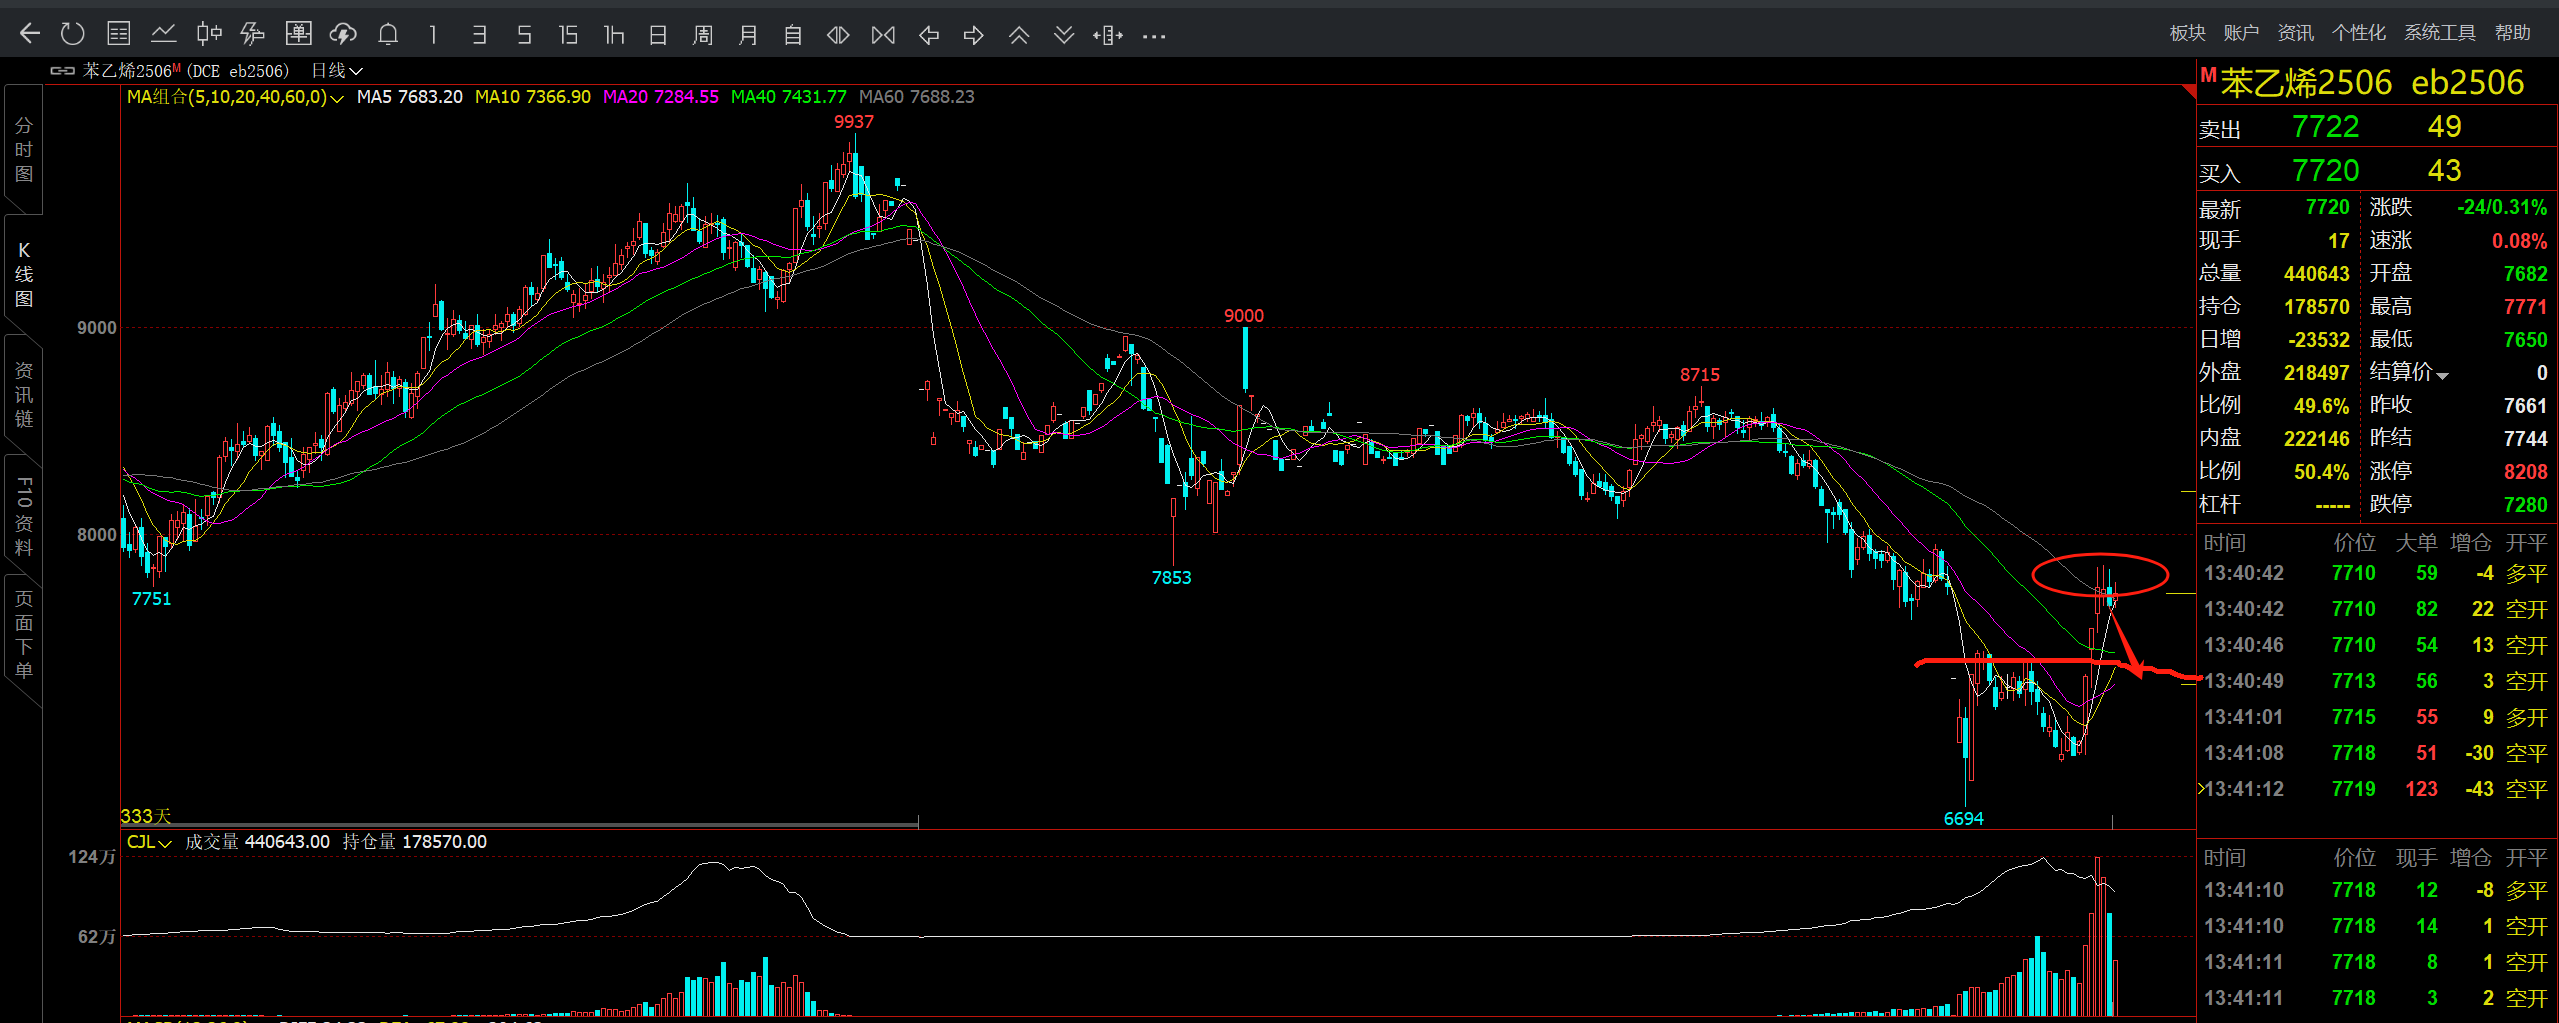Image resolution: width=2559 pixels, height=1023 pixels.
Task: Select the 1-minute period
Action: [433, 35]
